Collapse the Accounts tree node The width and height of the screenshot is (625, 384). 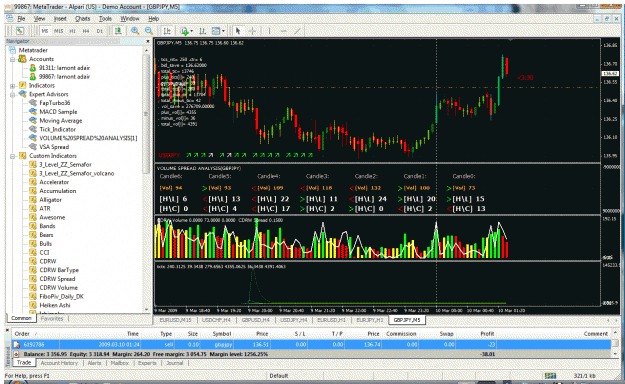tap(13, 59)
